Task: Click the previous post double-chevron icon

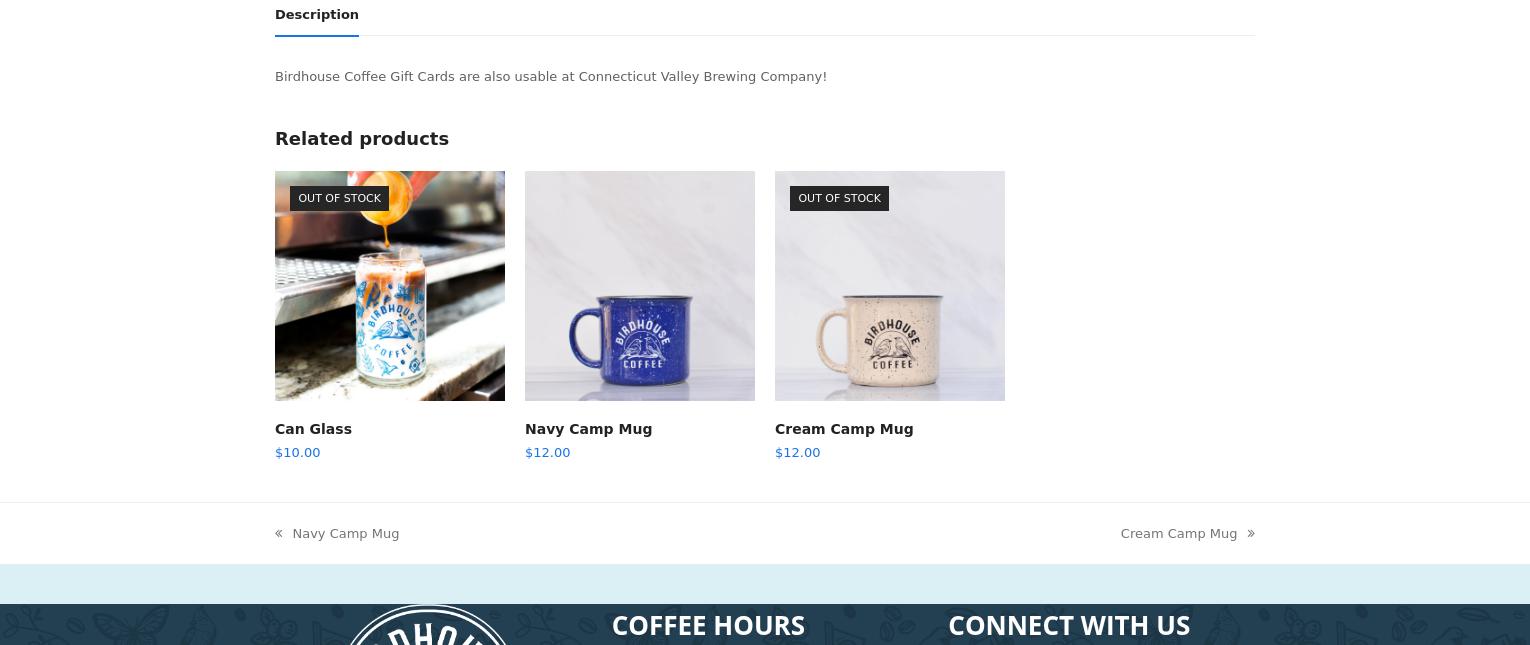Action: click(279, 534)
